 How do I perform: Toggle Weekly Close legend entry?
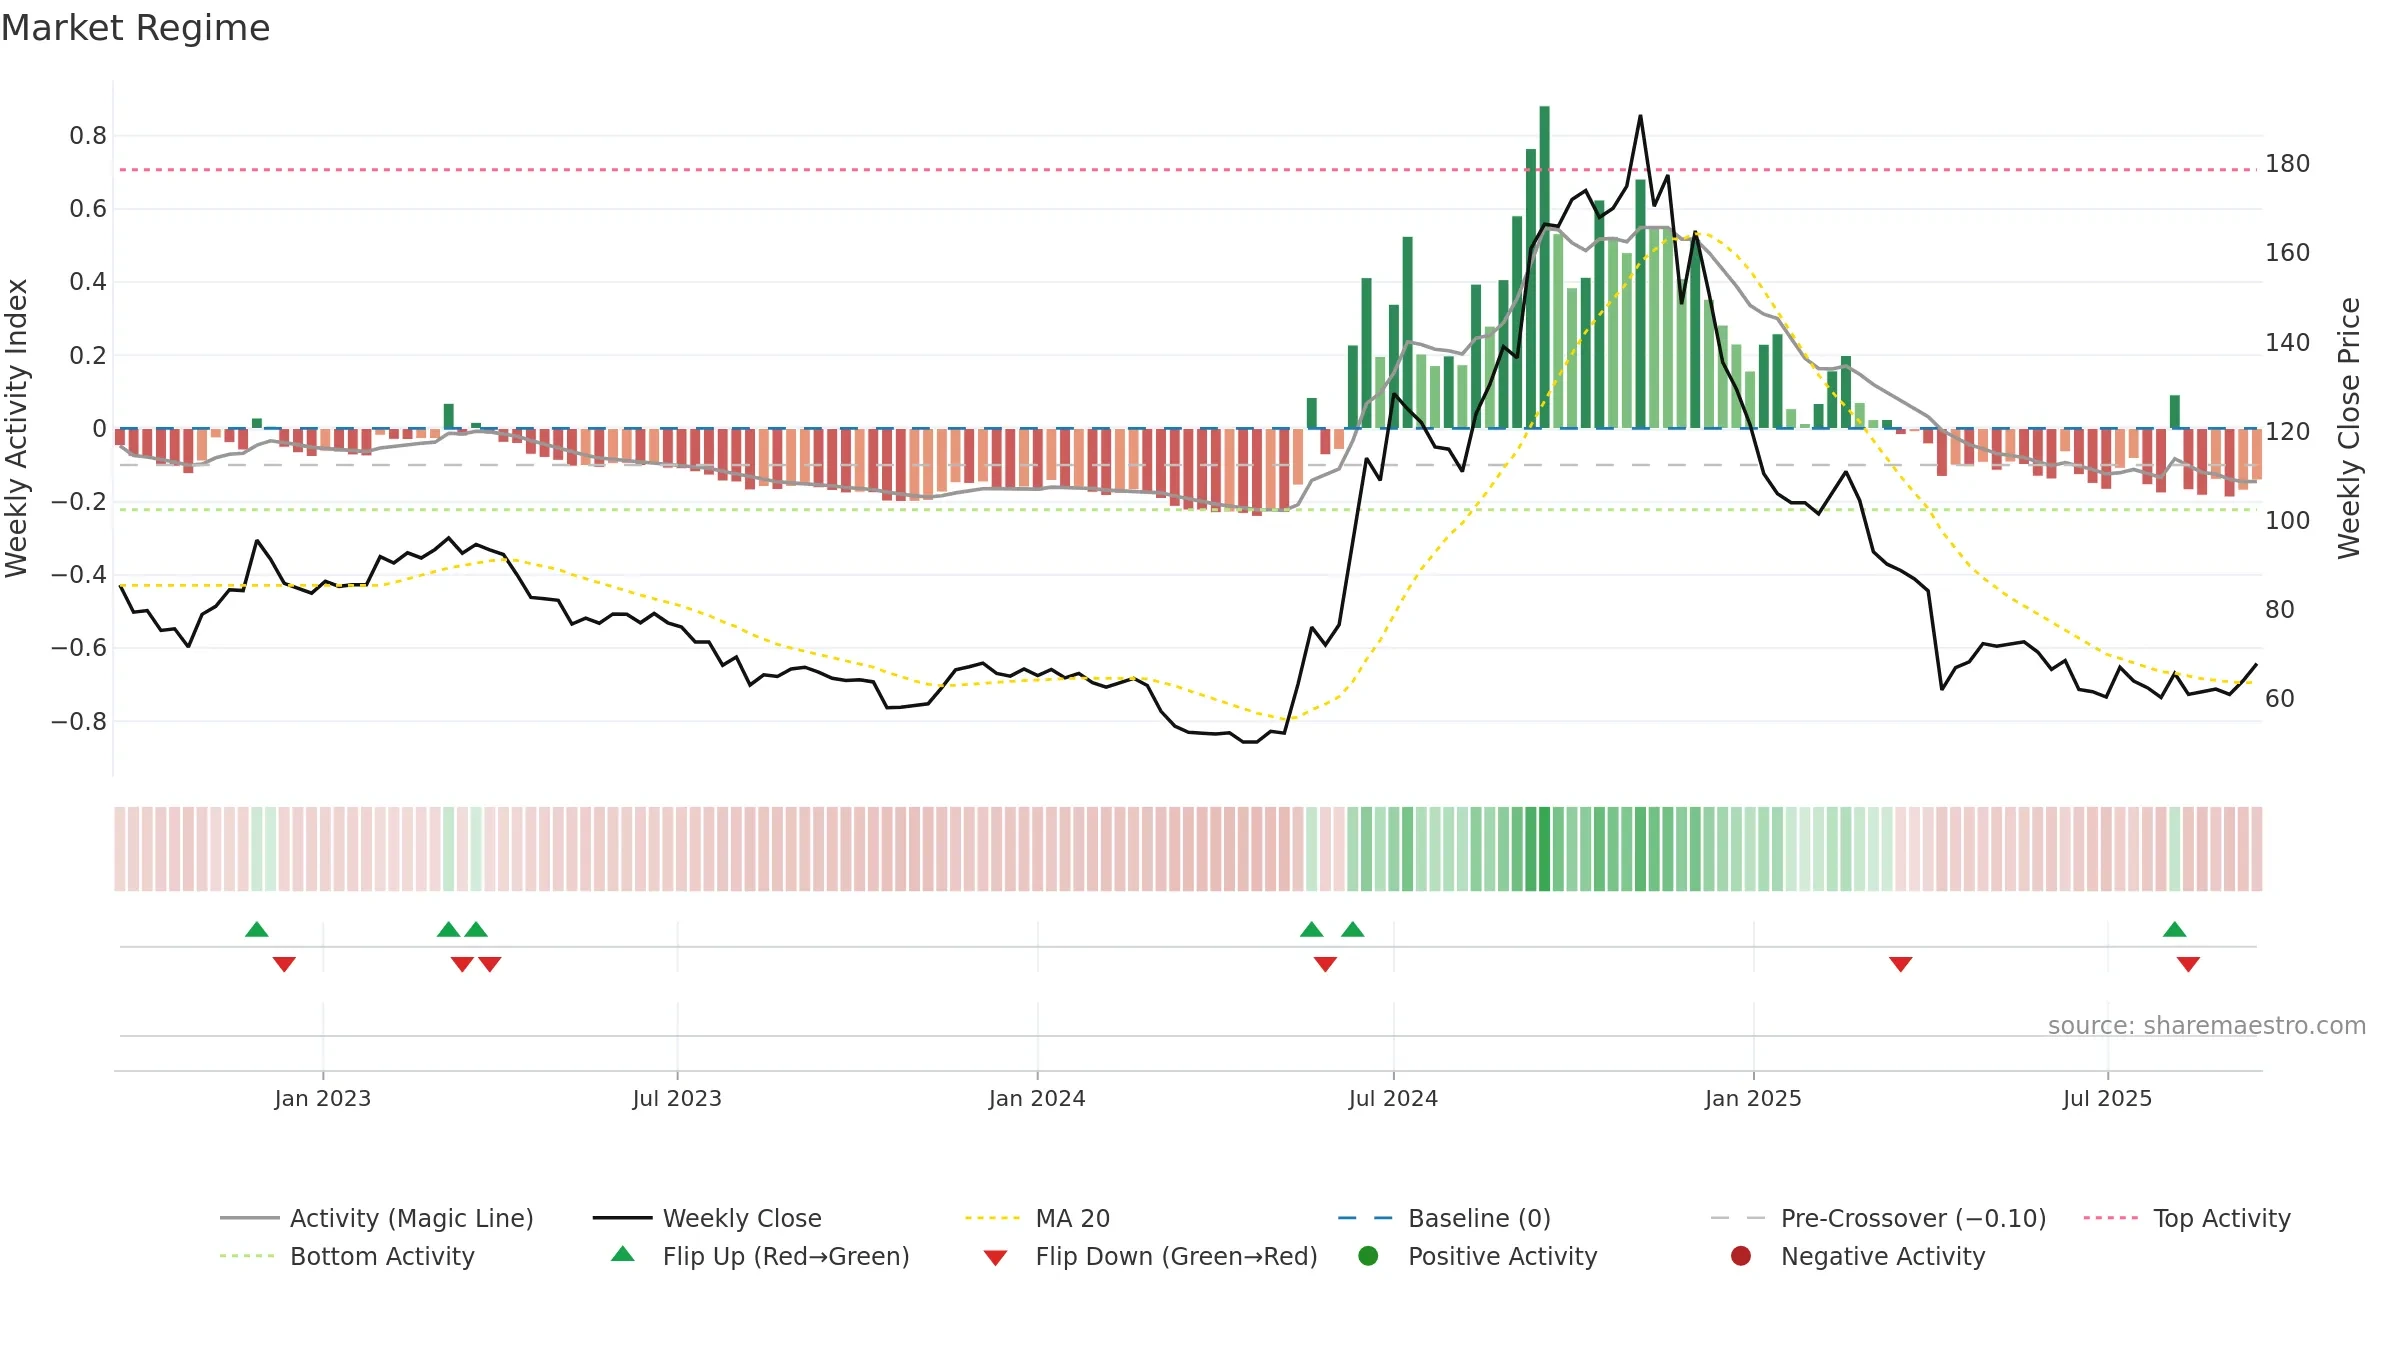point(707,1218)
